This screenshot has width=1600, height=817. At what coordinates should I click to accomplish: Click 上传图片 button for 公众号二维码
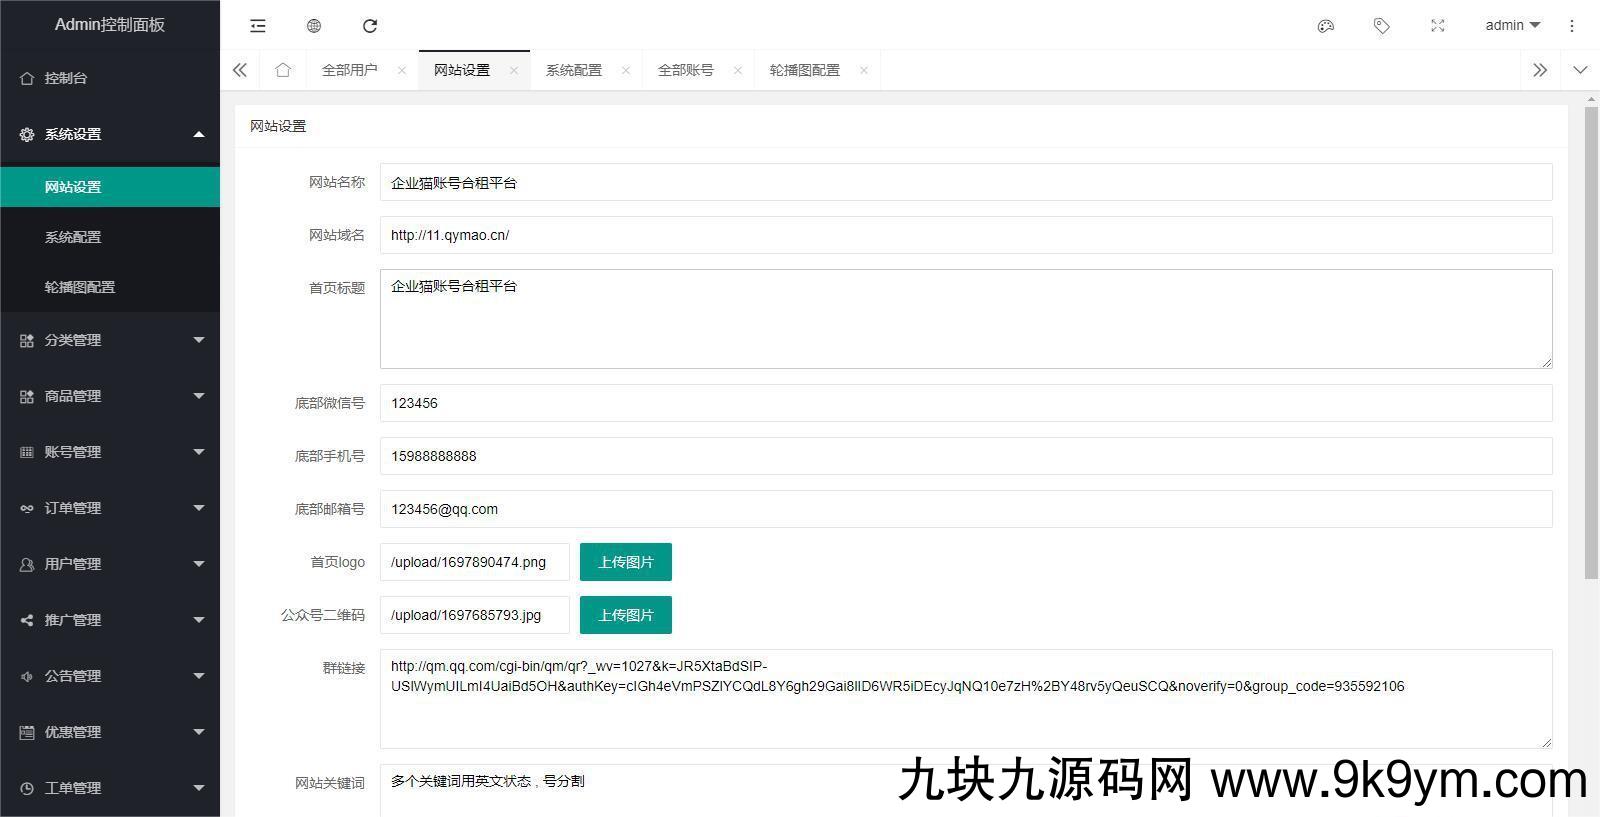click(x=626, y=615)
